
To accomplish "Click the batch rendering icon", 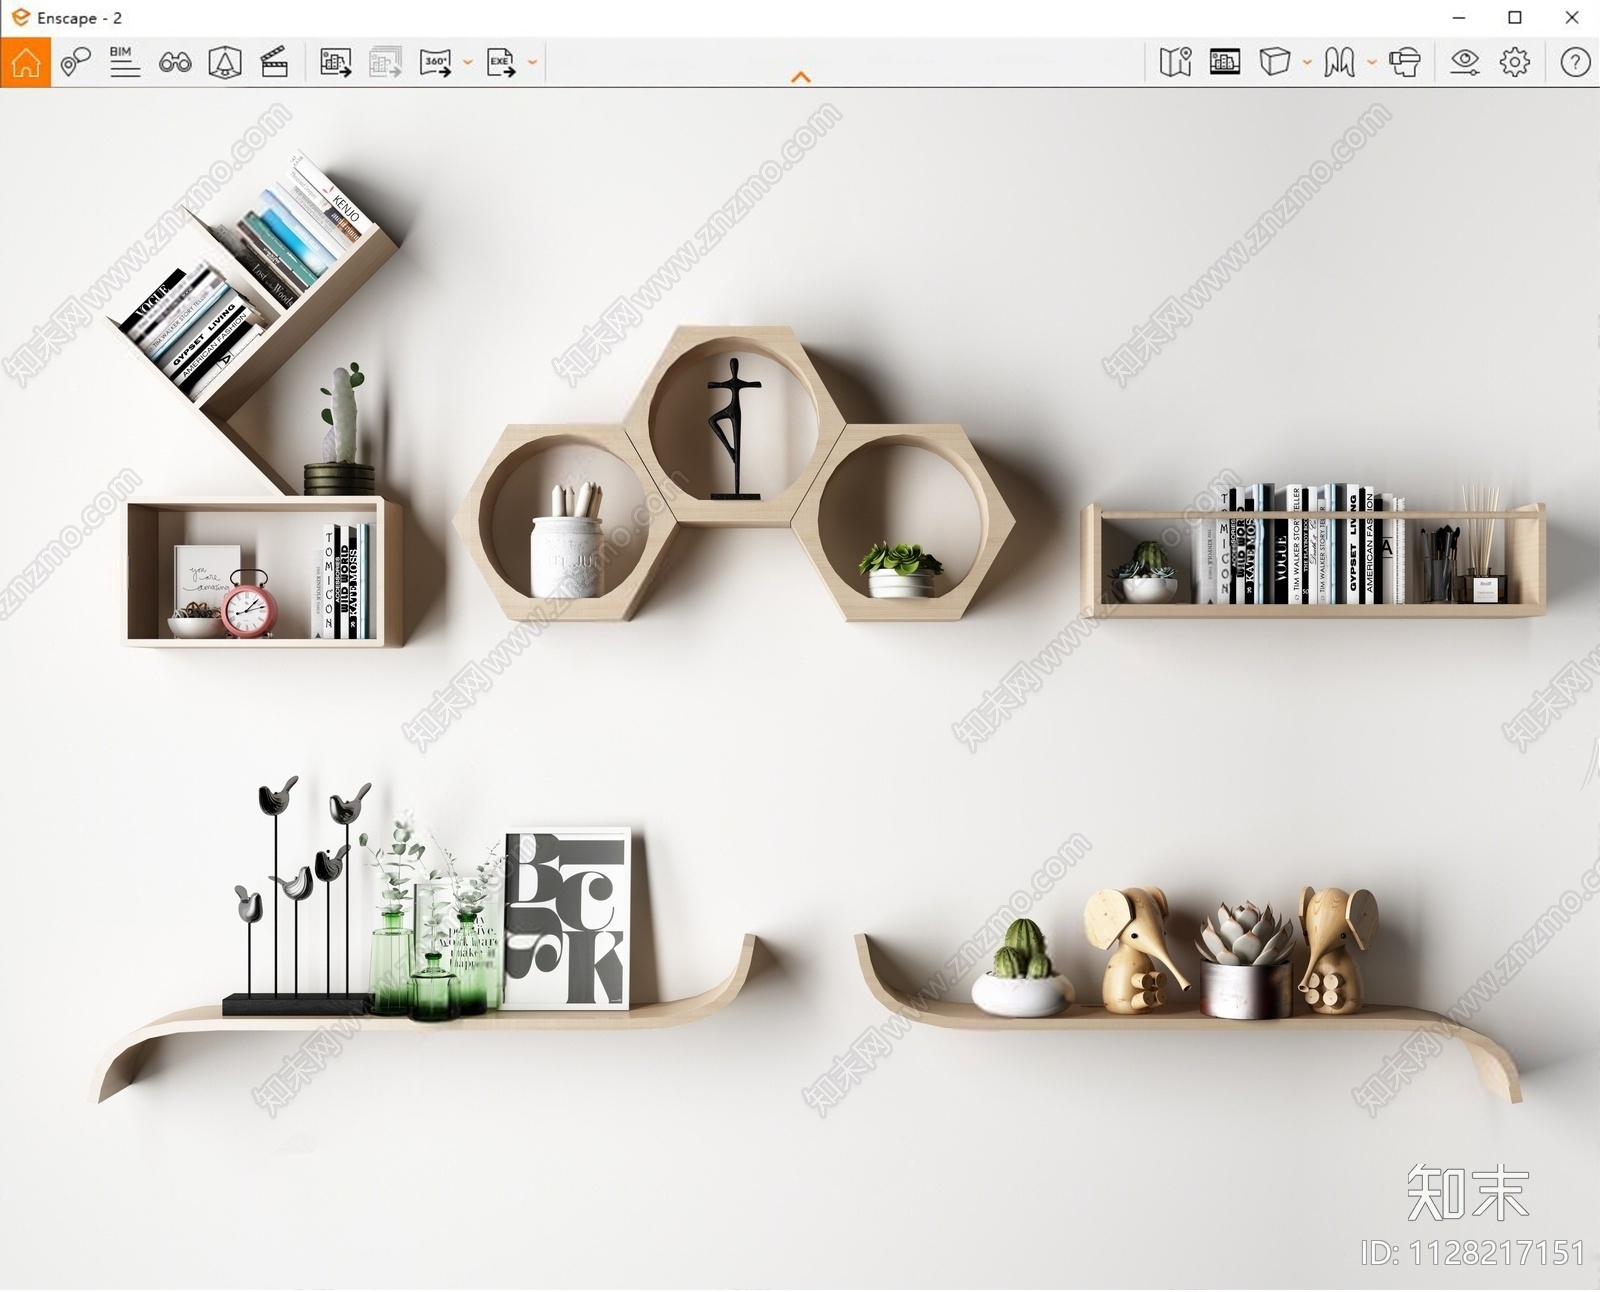I will [x=386, y=62].
